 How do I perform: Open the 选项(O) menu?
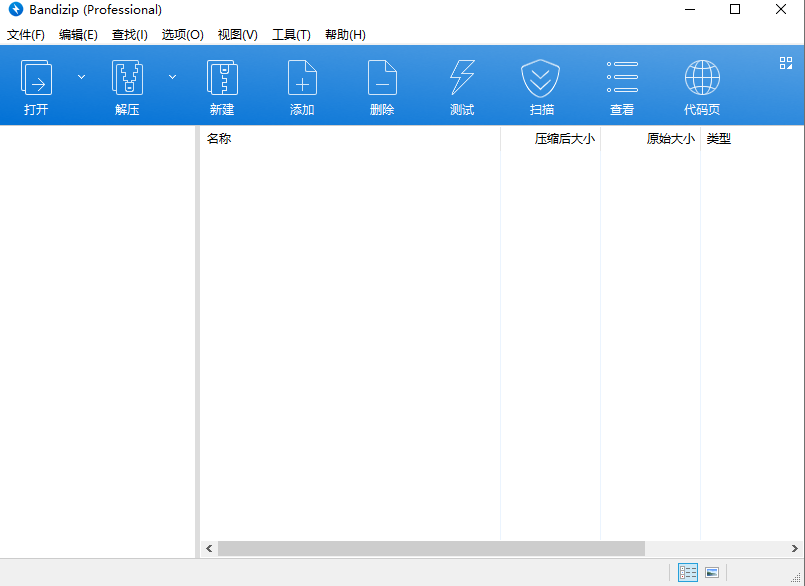click(183, 35)
